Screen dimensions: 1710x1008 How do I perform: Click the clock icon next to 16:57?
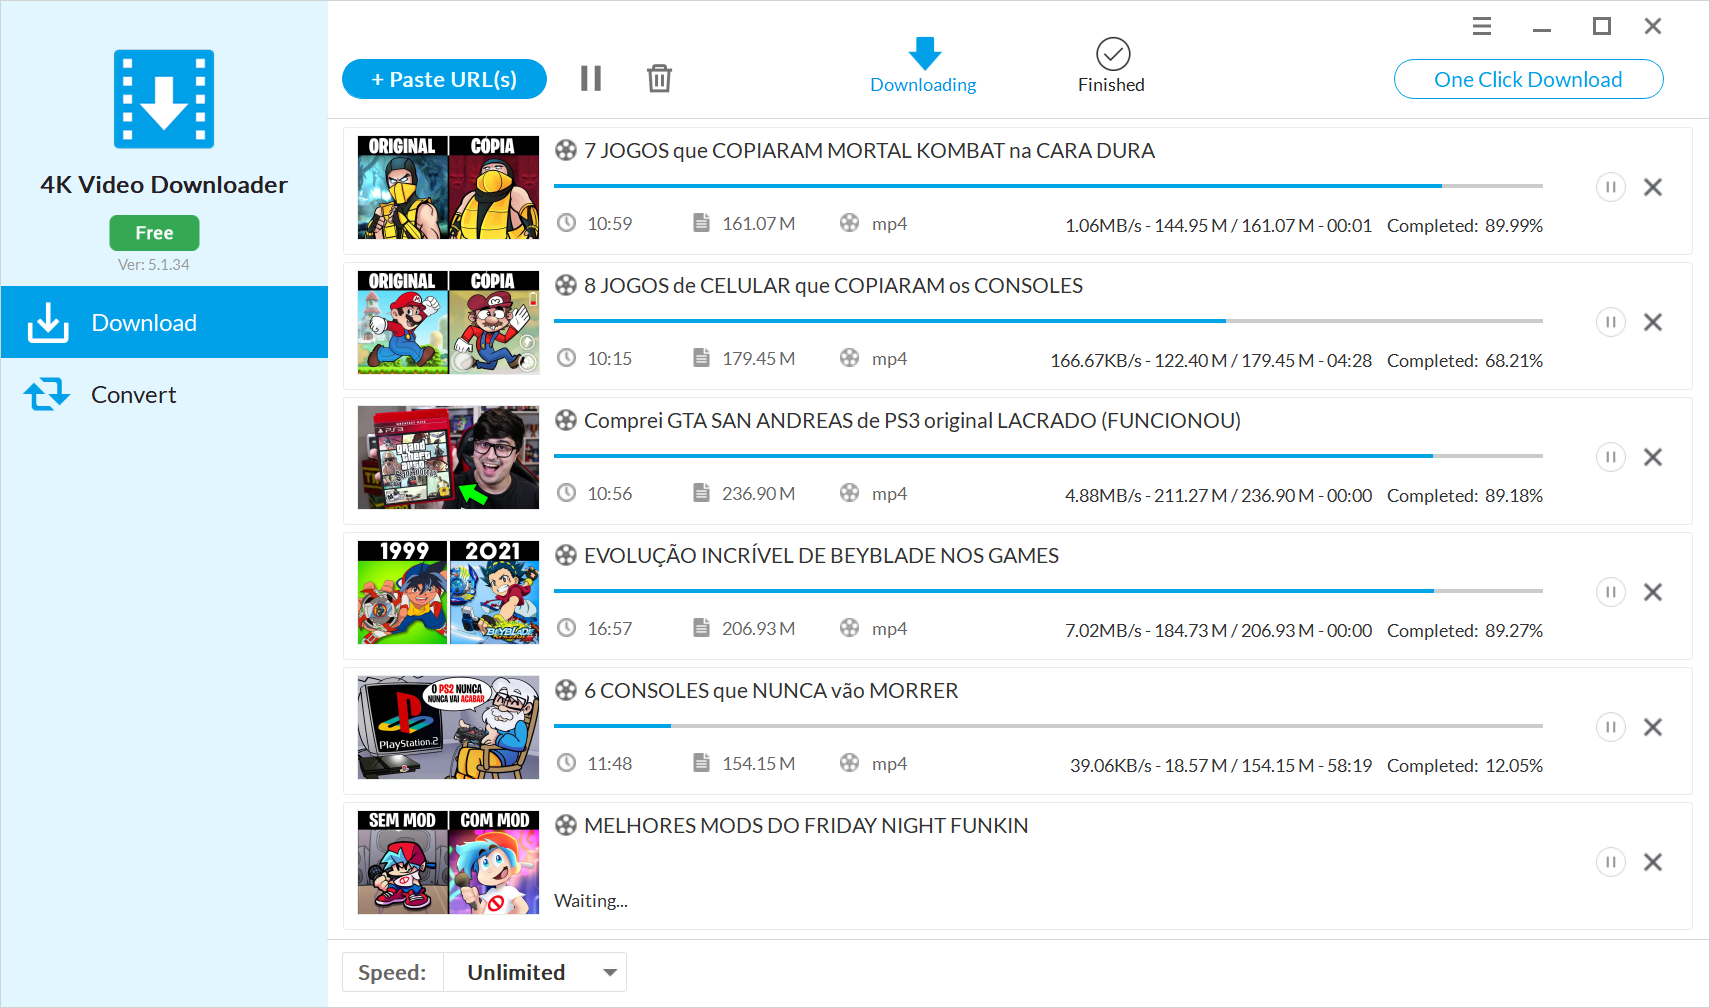click(x=566, y=628)
